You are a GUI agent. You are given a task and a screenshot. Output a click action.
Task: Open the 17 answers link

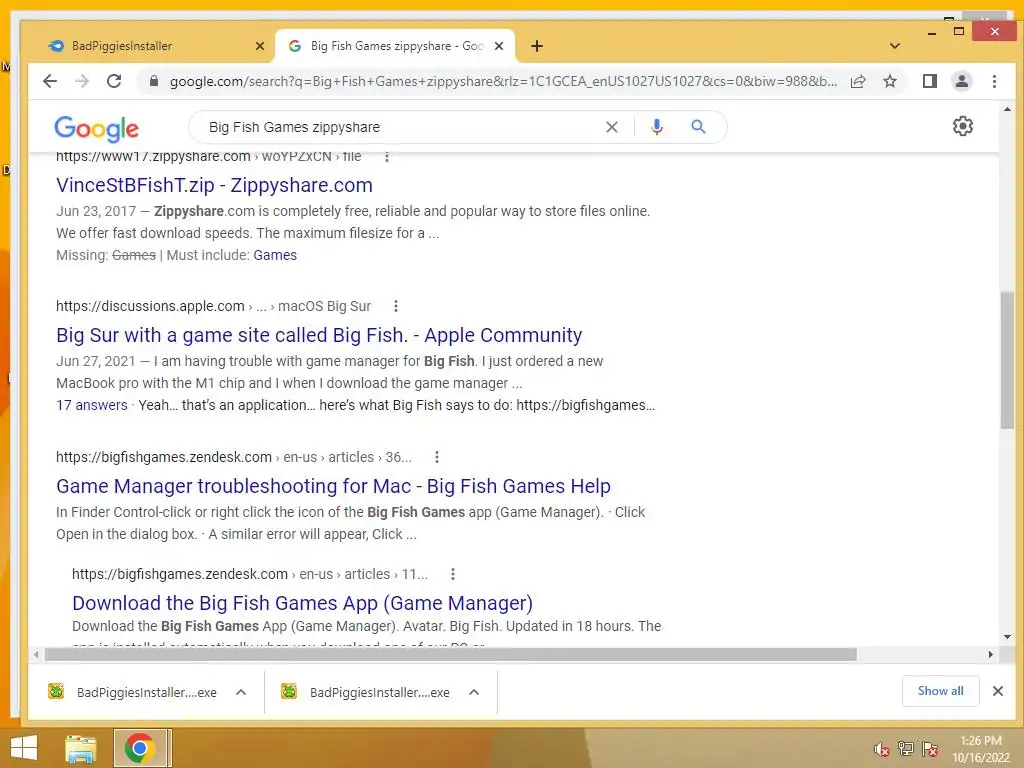click(92, 405)
